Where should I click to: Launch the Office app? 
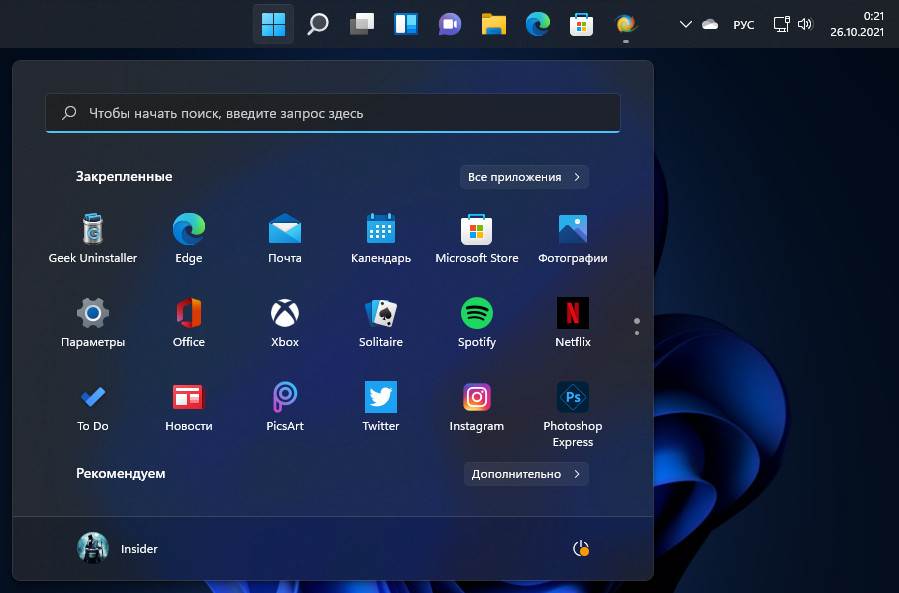pos(189,322)
